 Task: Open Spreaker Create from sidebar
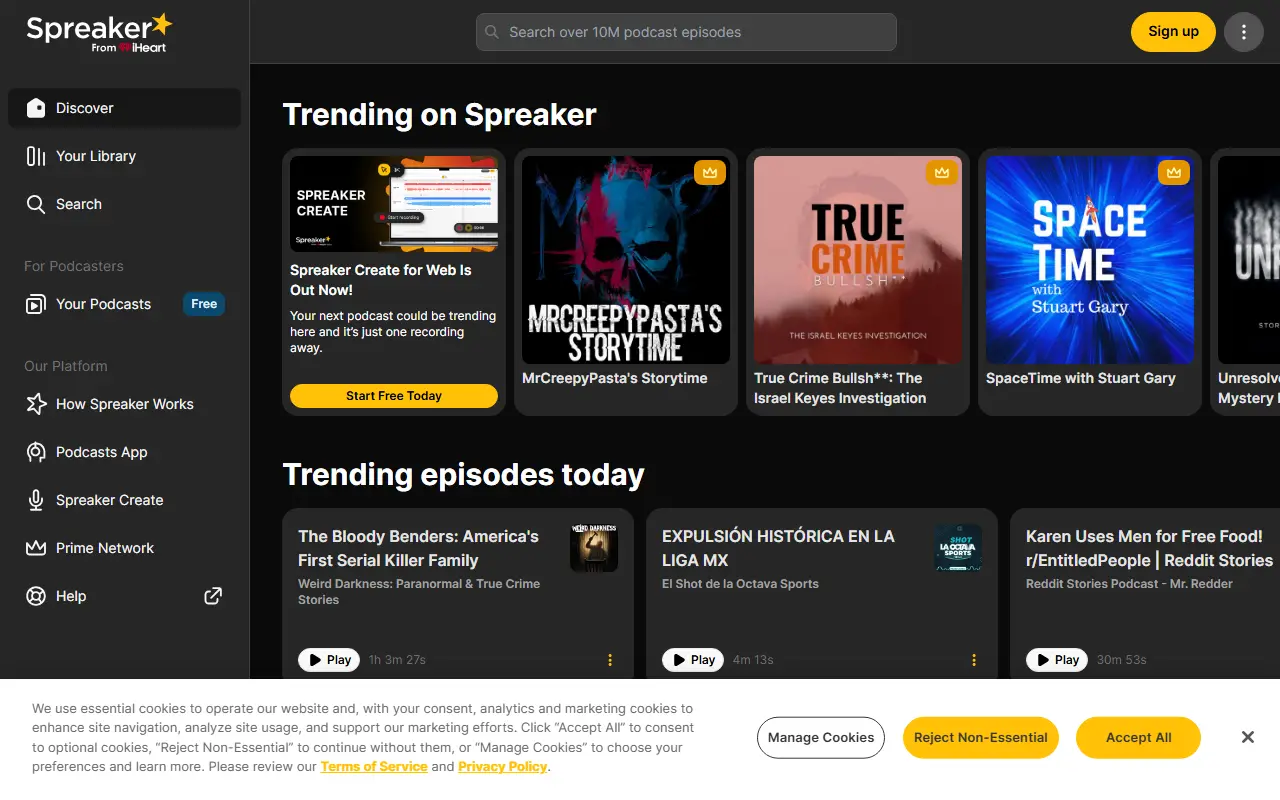124,500
